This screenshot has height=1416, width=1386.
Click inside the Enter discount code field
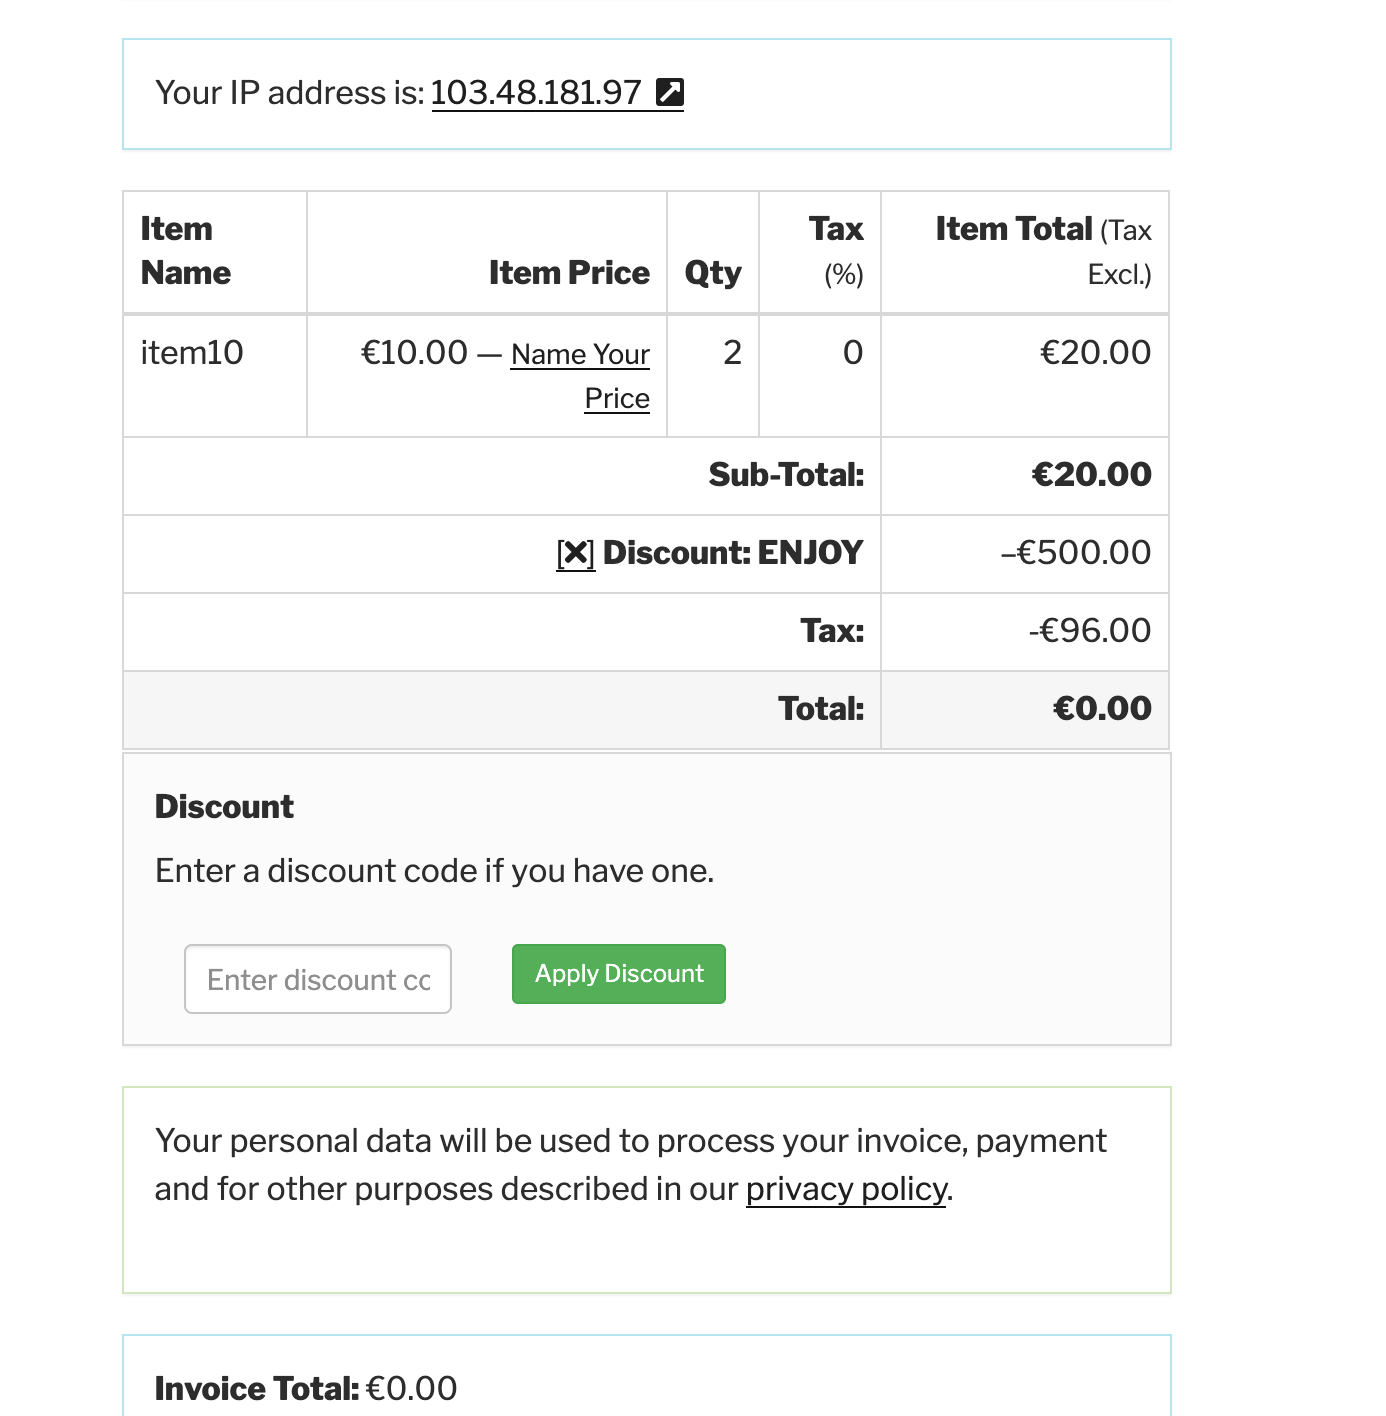[317, 979]
